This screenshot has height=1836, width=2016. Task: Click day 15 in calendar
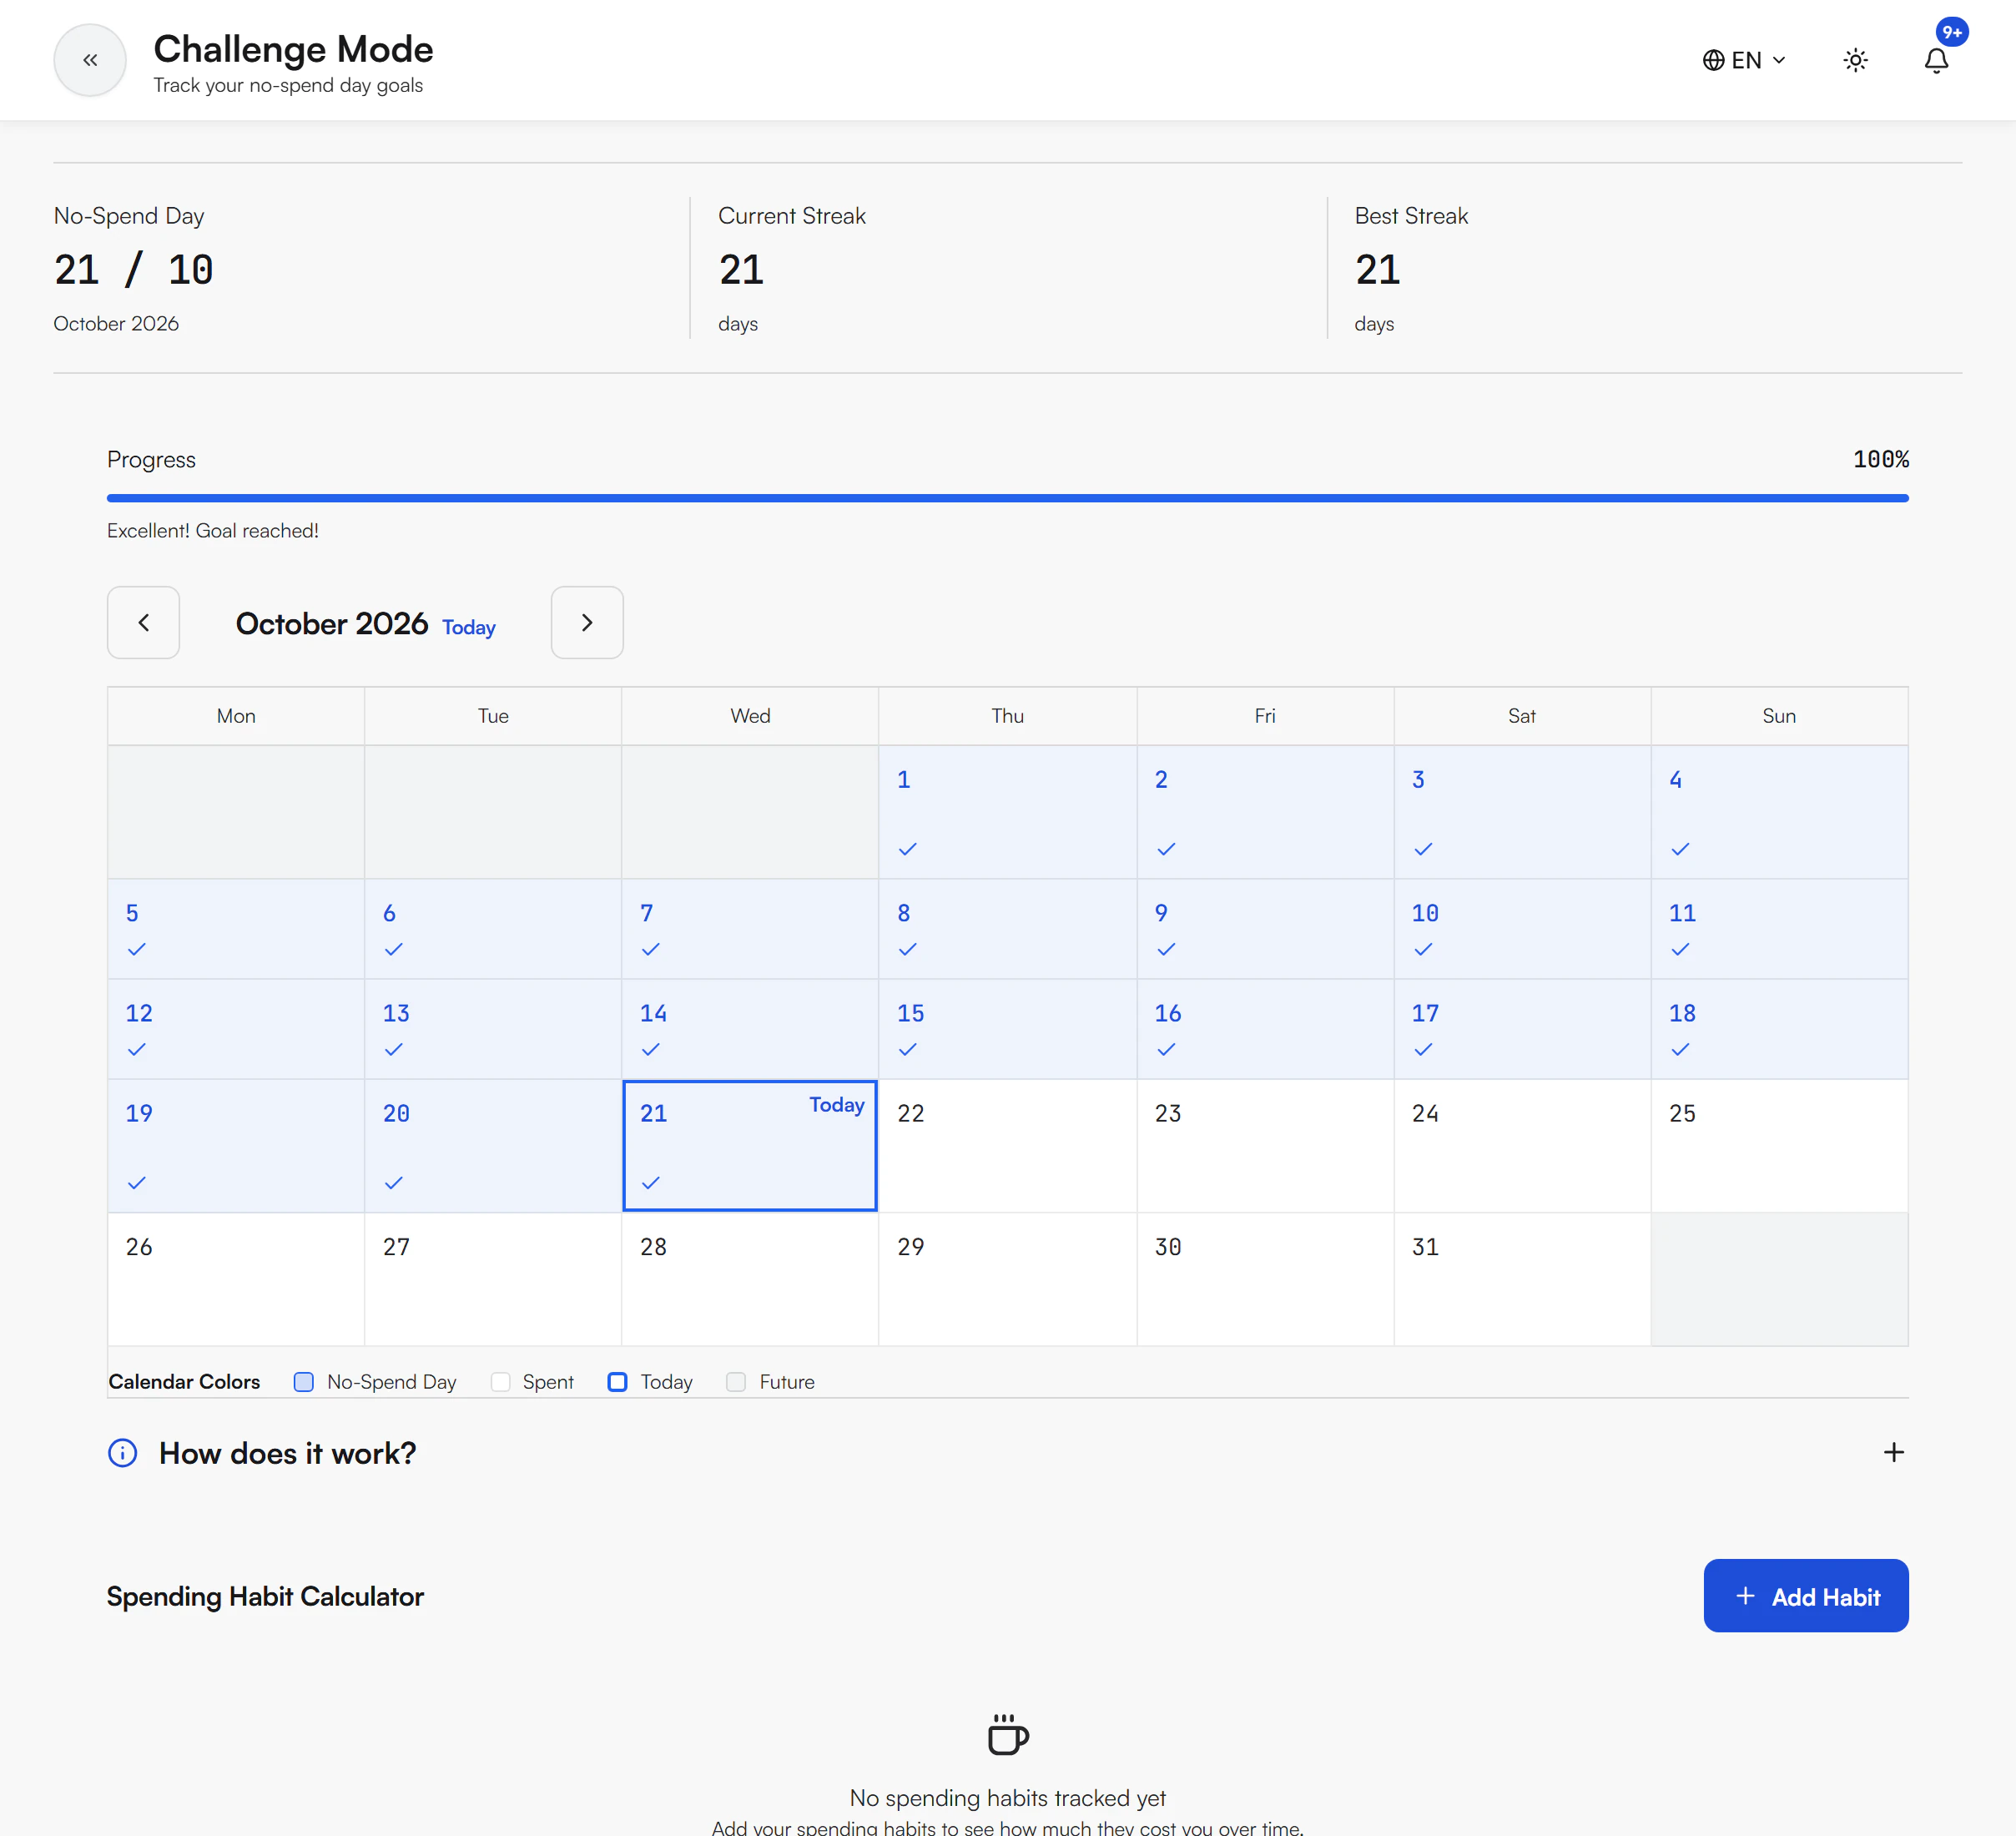pos(1007,1029)
